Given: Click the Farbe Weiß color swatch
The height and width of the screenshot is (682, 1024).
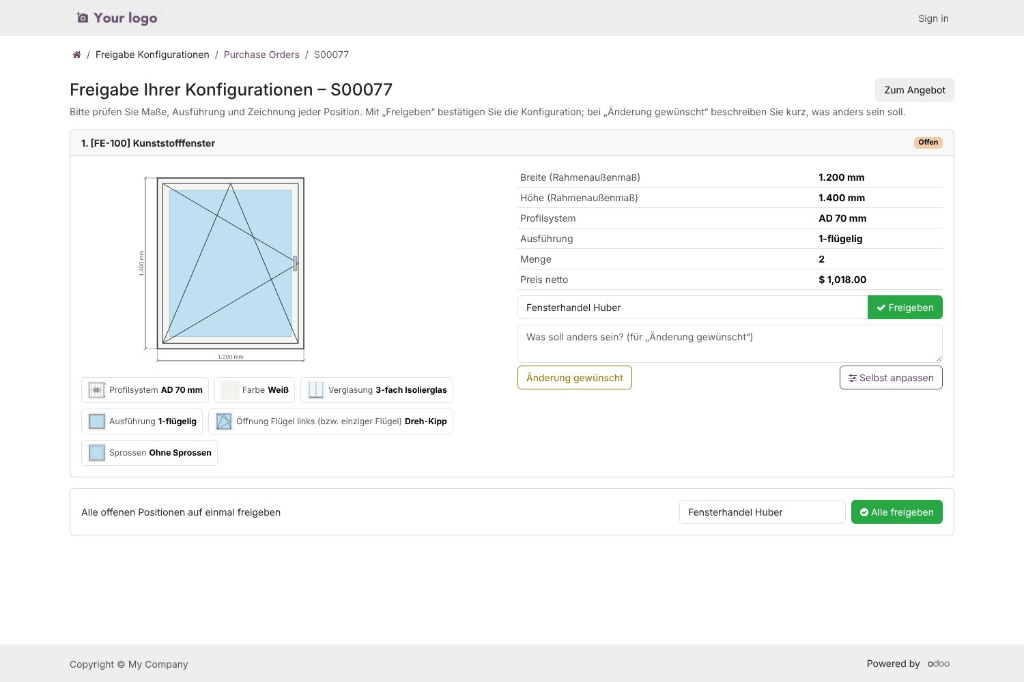Looking at the screenshot, I should click(x=229, y=390).
